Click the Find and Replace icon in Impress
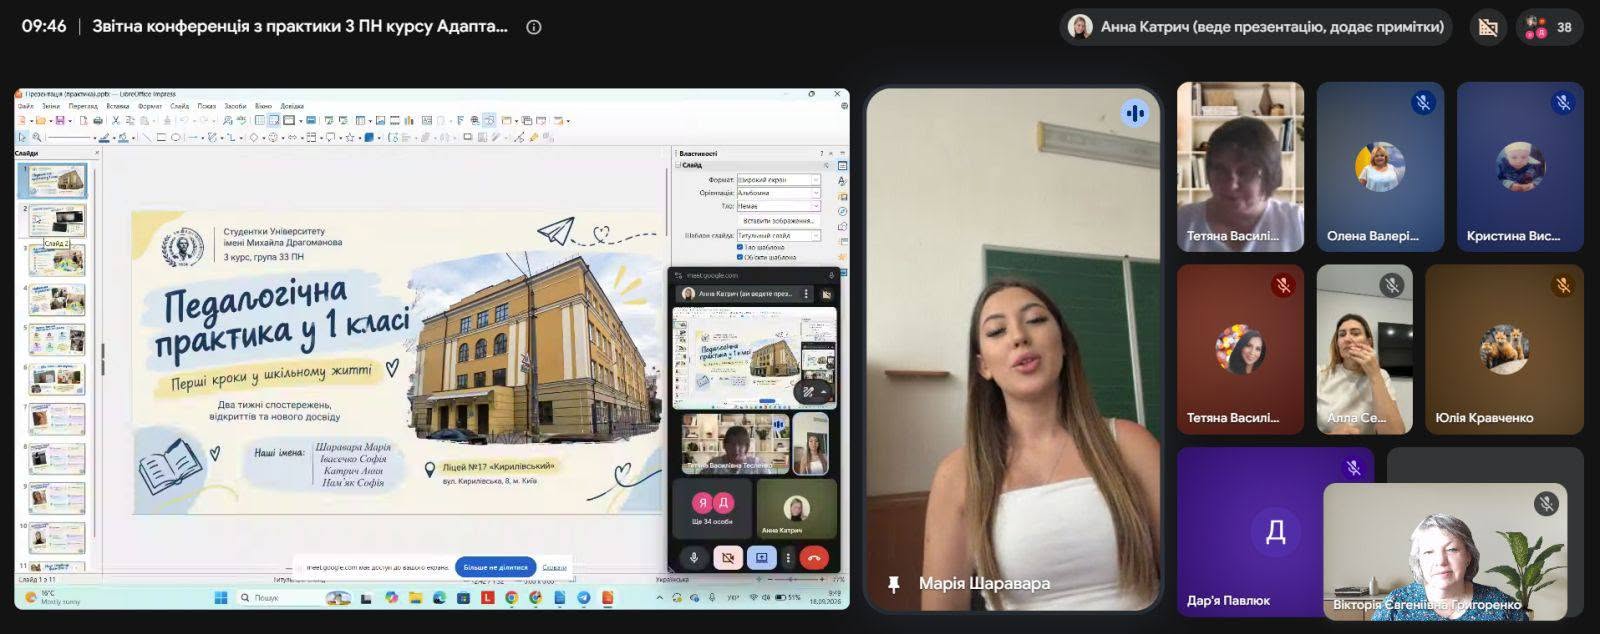1600x634 pixels. tap(228, 121)
